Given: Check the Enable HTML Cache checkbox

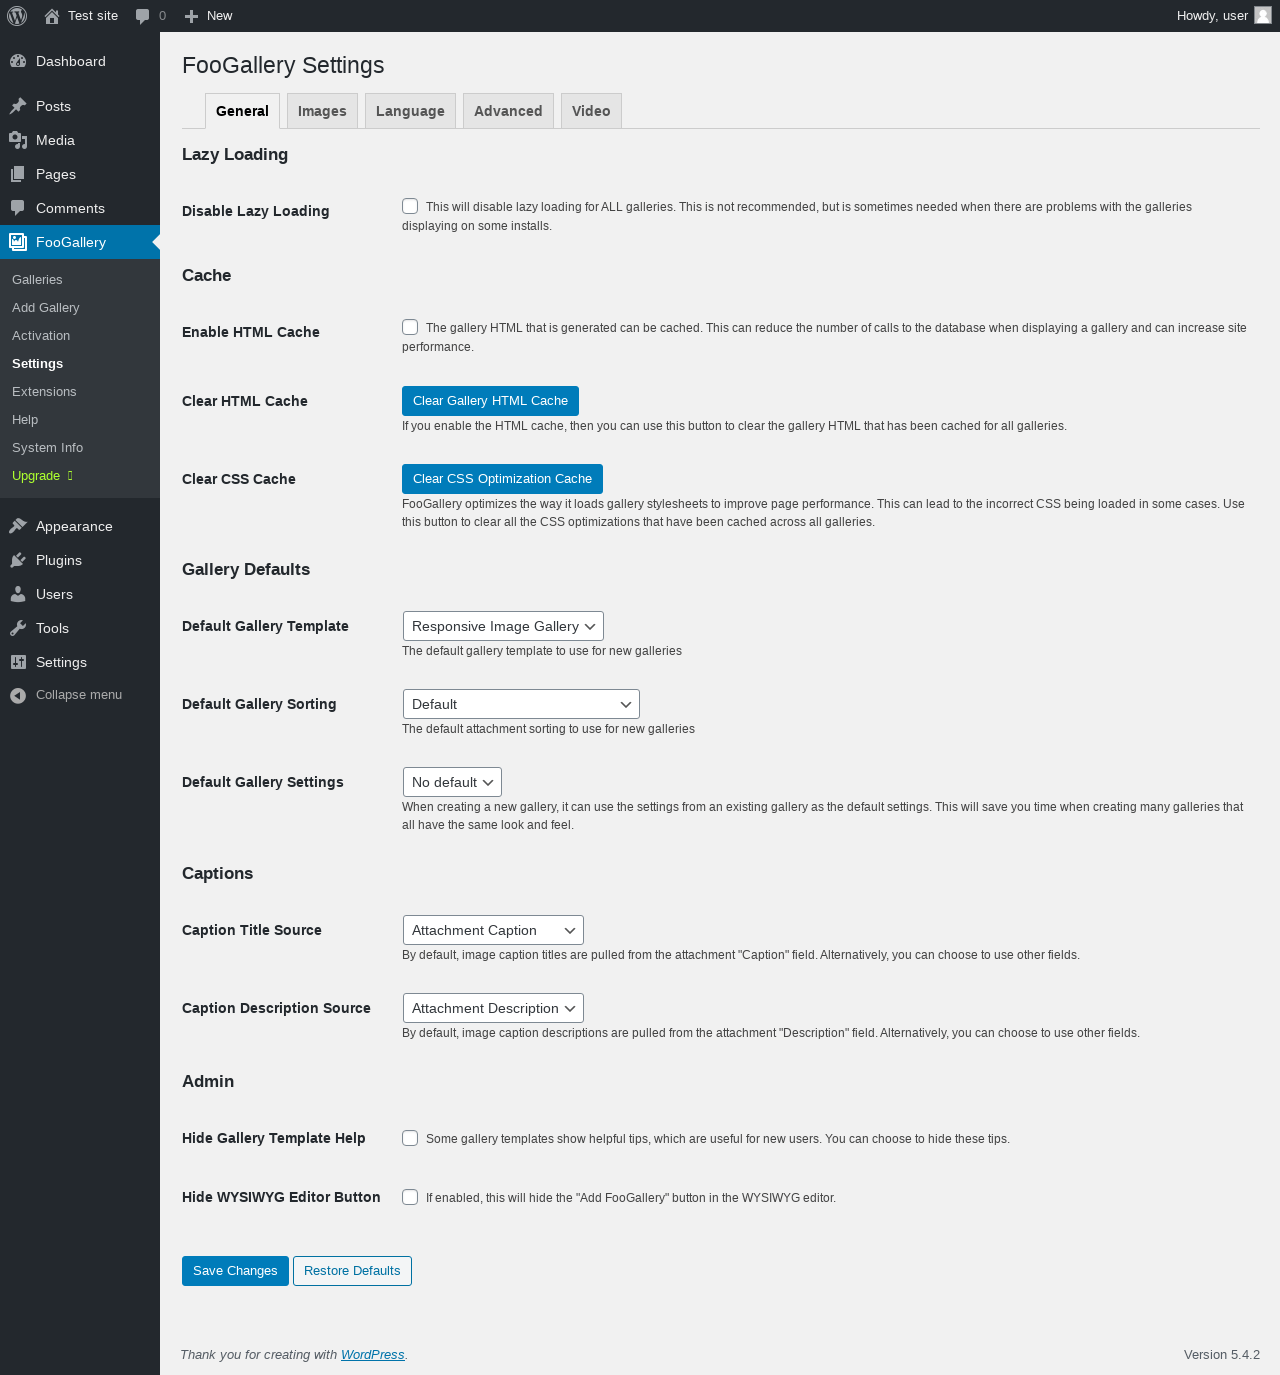Looking at the screenshot, I should click(410, 327).
